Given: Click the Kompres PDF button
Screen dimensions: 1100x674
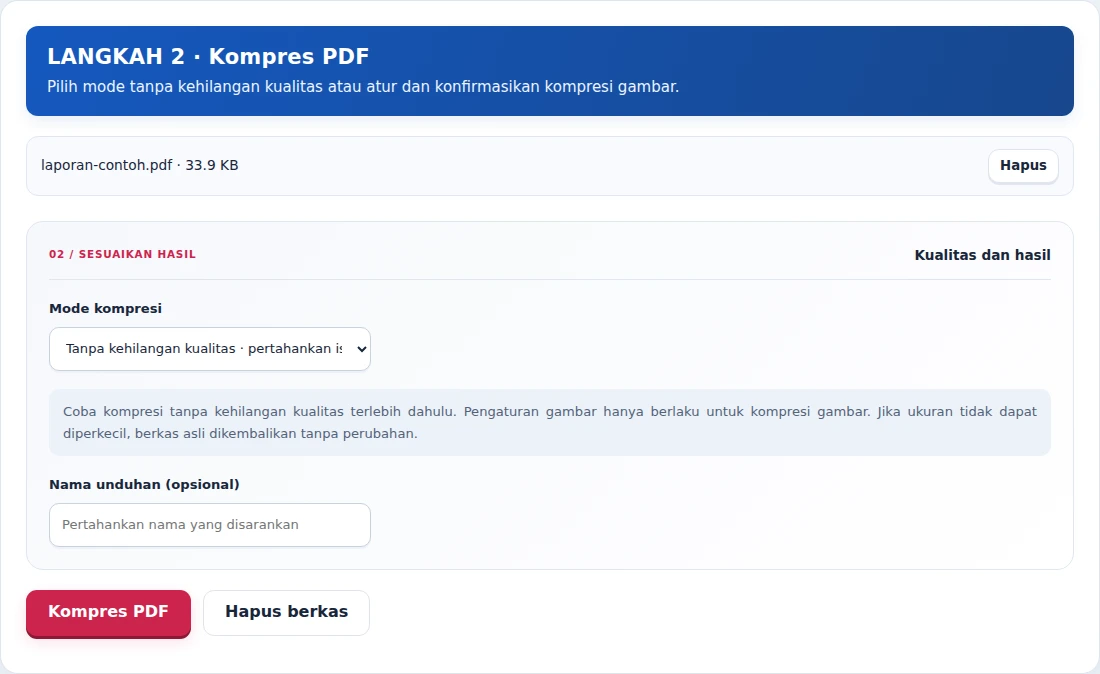Looking at the screenshot, I should click(108, 613).
